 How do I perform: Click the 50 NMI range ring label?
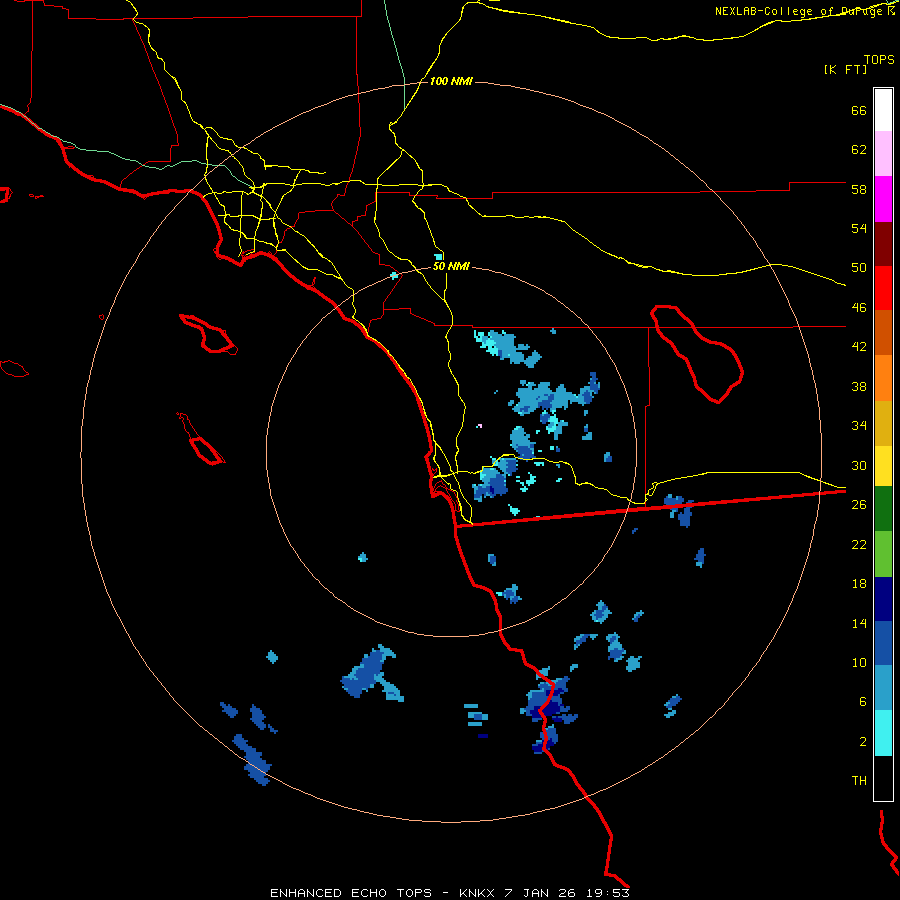451,266
